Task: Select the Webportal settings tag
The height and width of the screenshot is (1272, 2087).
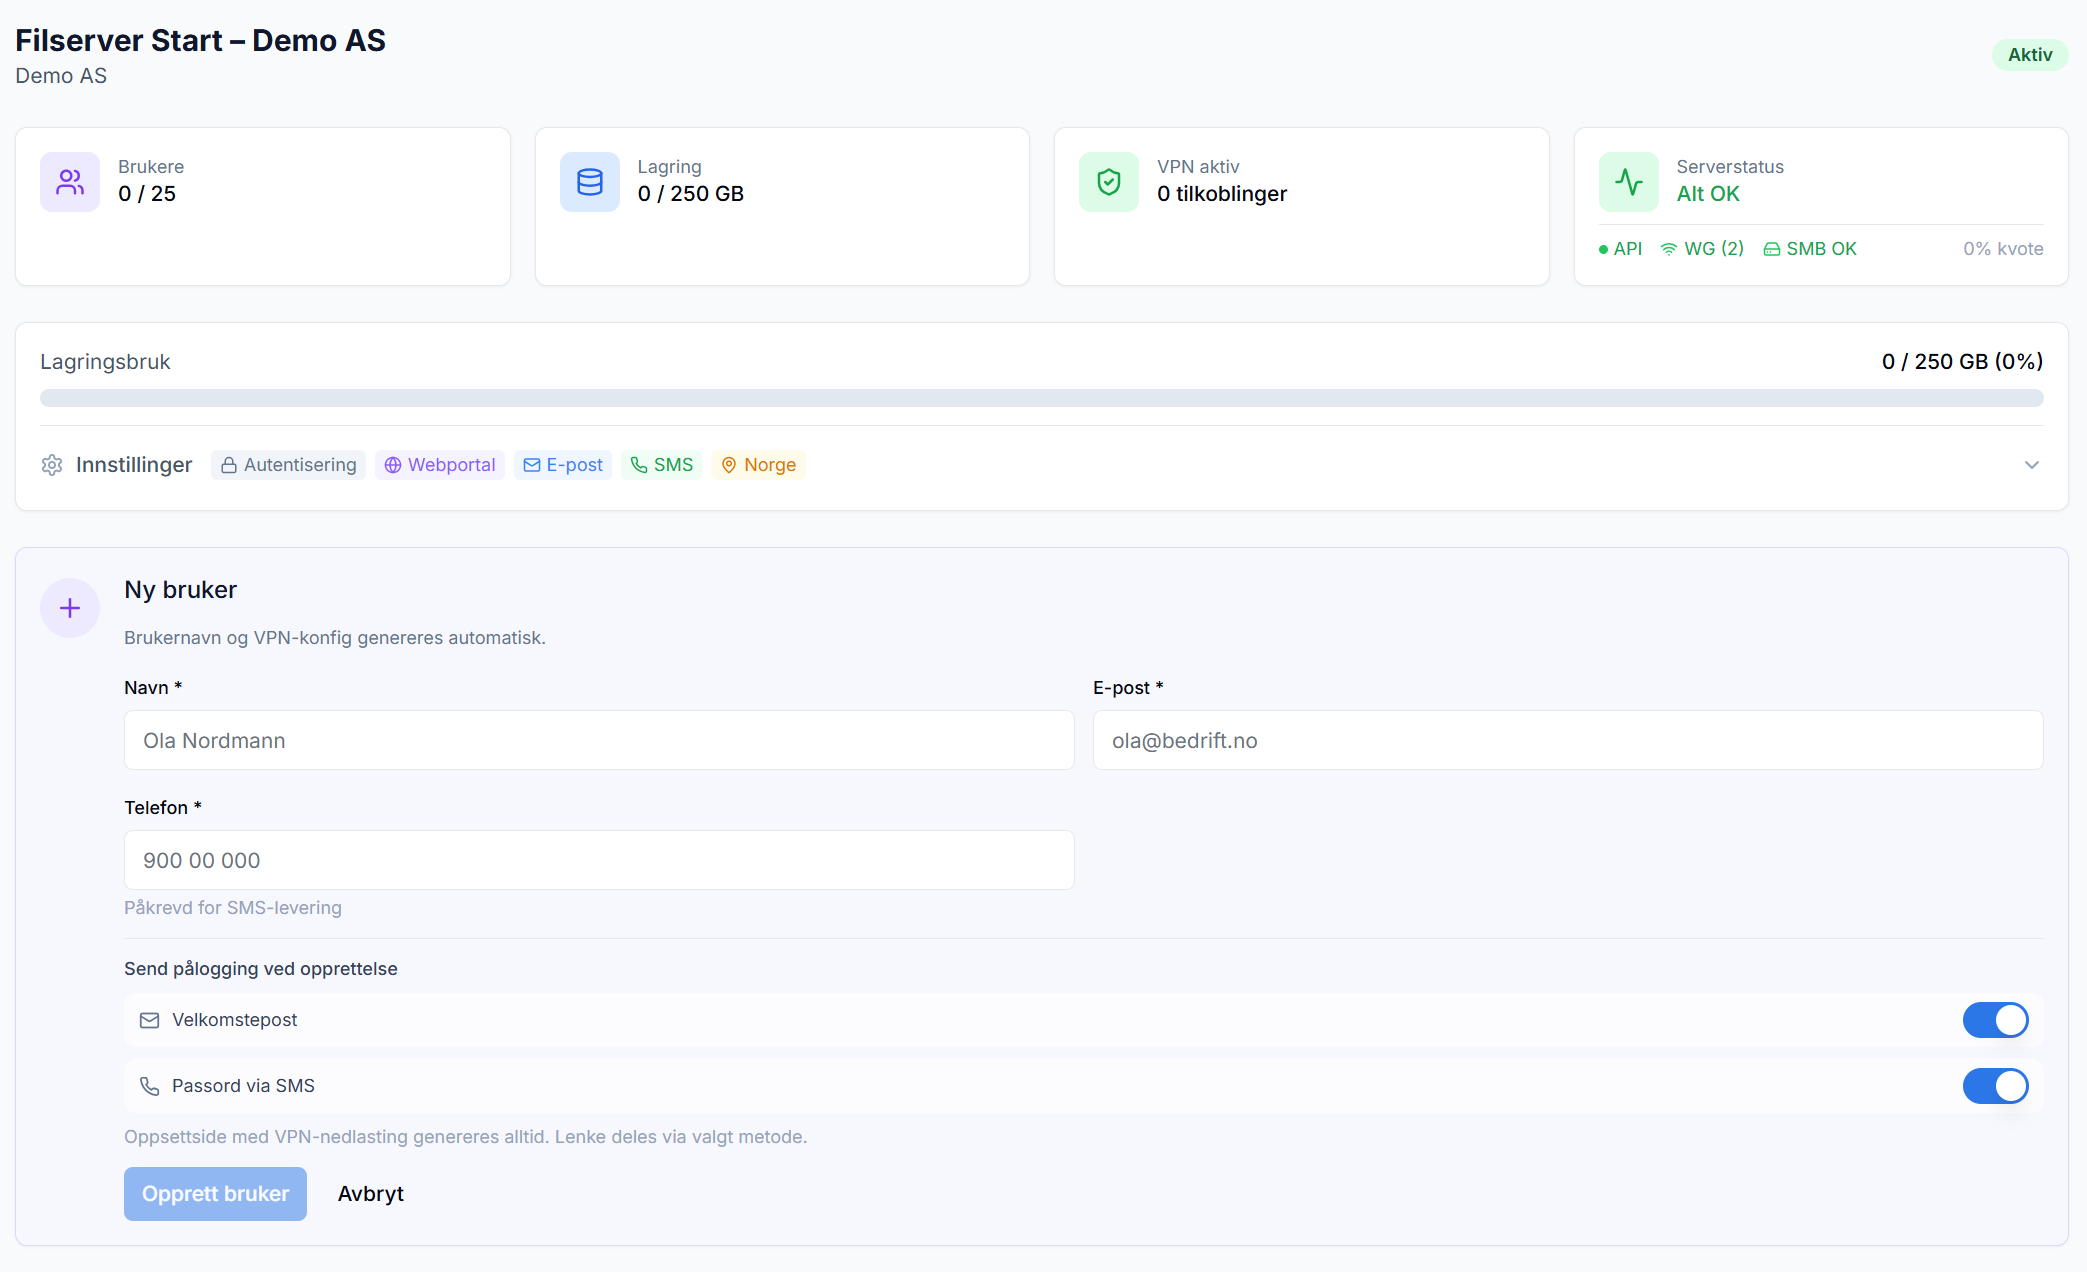Action: (440, 465)
